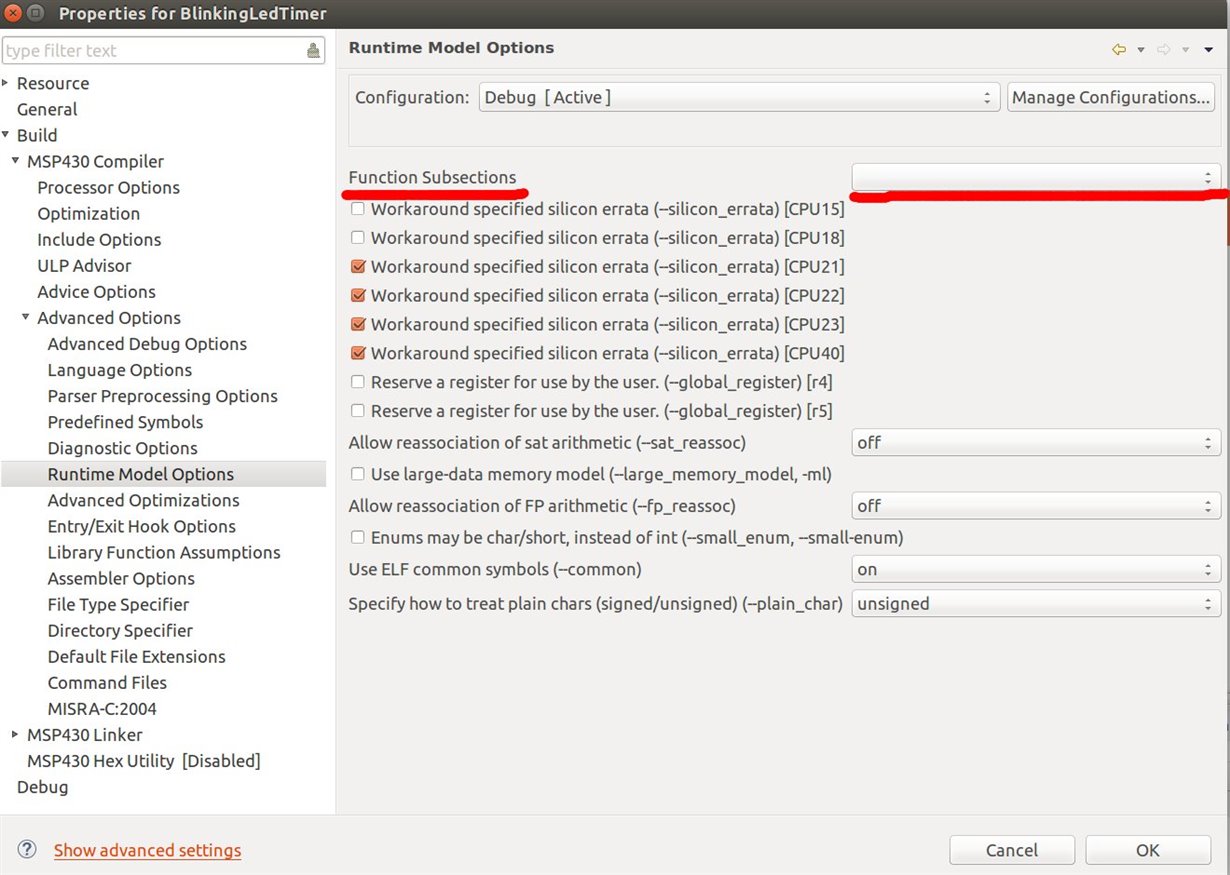Viewport: 1230px width, 875px height.
Task: Click the clear filter text icon
Action: [314, 50]
